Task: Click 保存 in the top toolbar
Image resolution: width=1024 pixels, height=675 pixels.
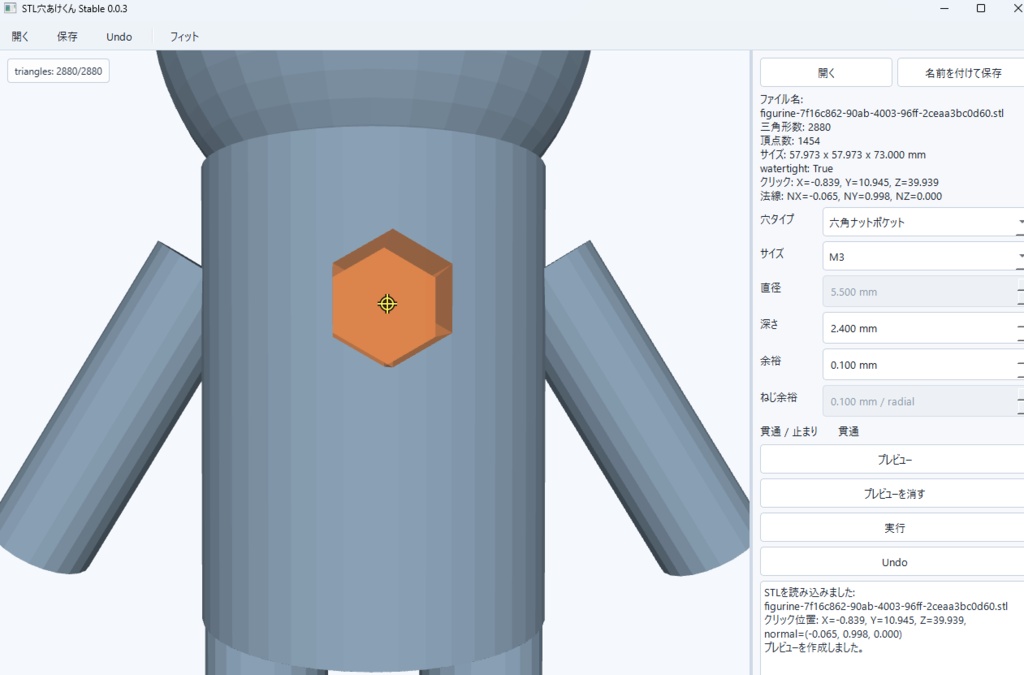Action: tap(67, 37)
